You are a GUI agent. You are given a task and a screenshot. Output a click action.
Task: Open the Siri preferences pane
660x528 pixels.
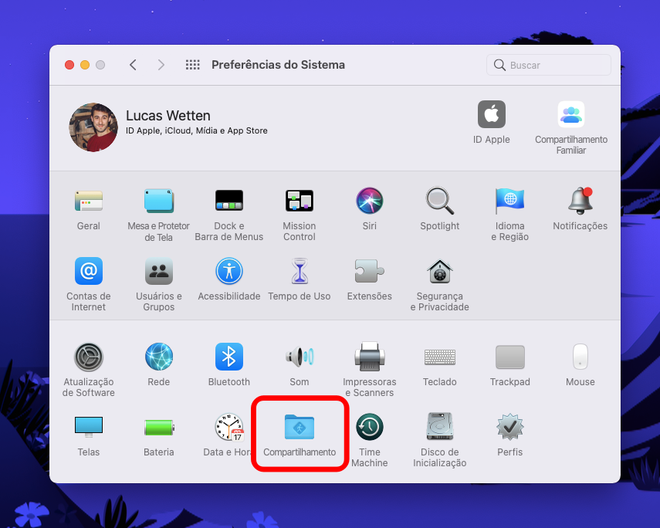point(370,201)
